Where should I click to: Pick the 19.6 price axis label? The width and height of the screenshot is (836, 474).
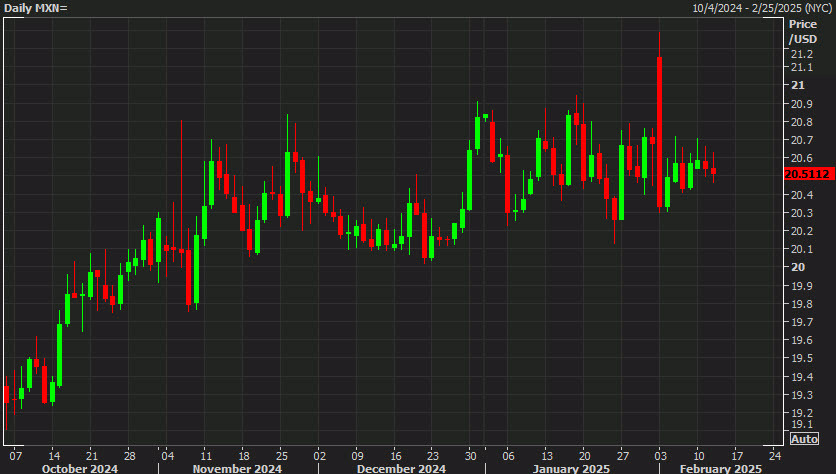click(802, 341)
